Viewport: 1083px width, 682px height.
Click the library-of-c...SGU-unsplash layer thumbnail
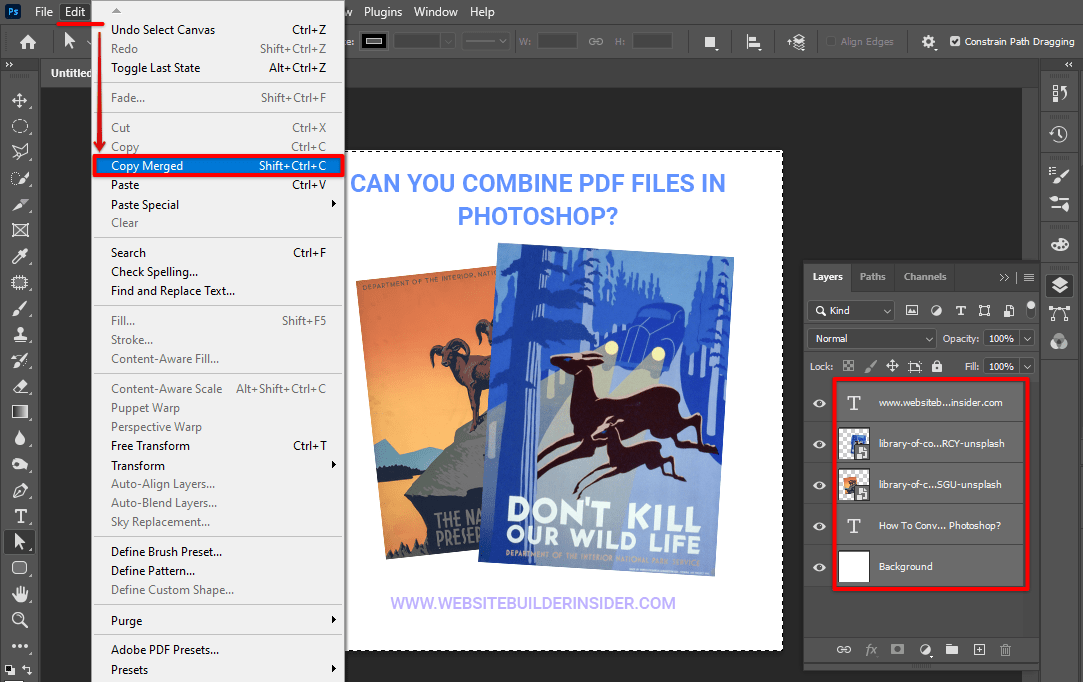[855, 484]
